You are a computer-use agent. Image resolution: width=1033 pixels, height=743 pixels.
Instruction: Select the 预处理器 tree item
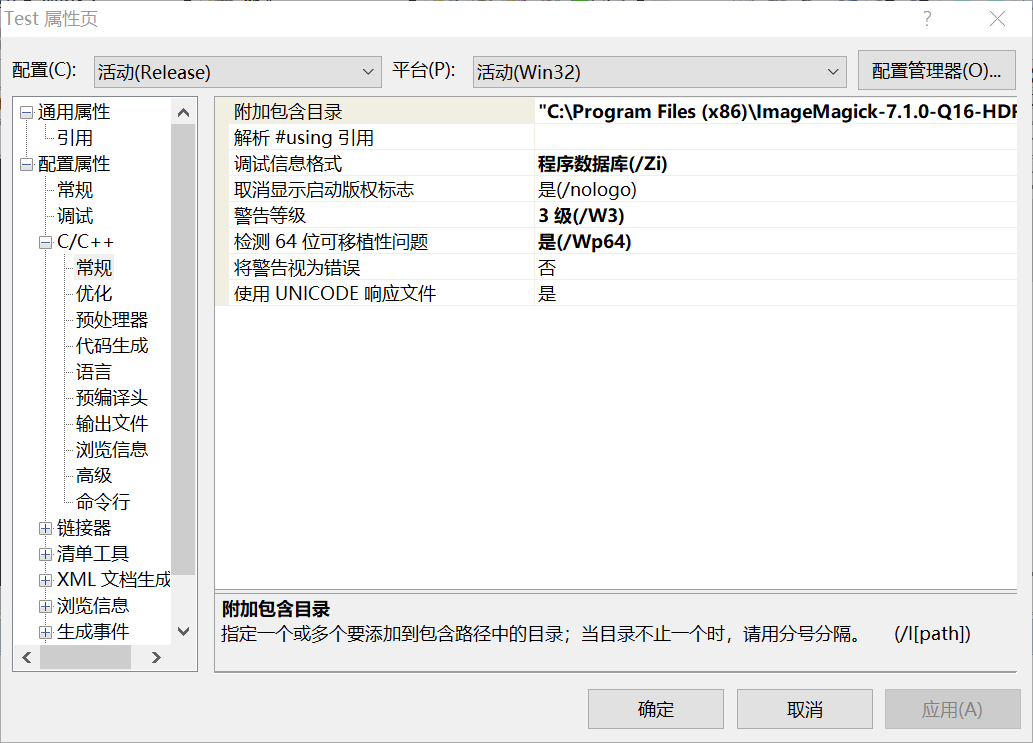coord(112,320)
